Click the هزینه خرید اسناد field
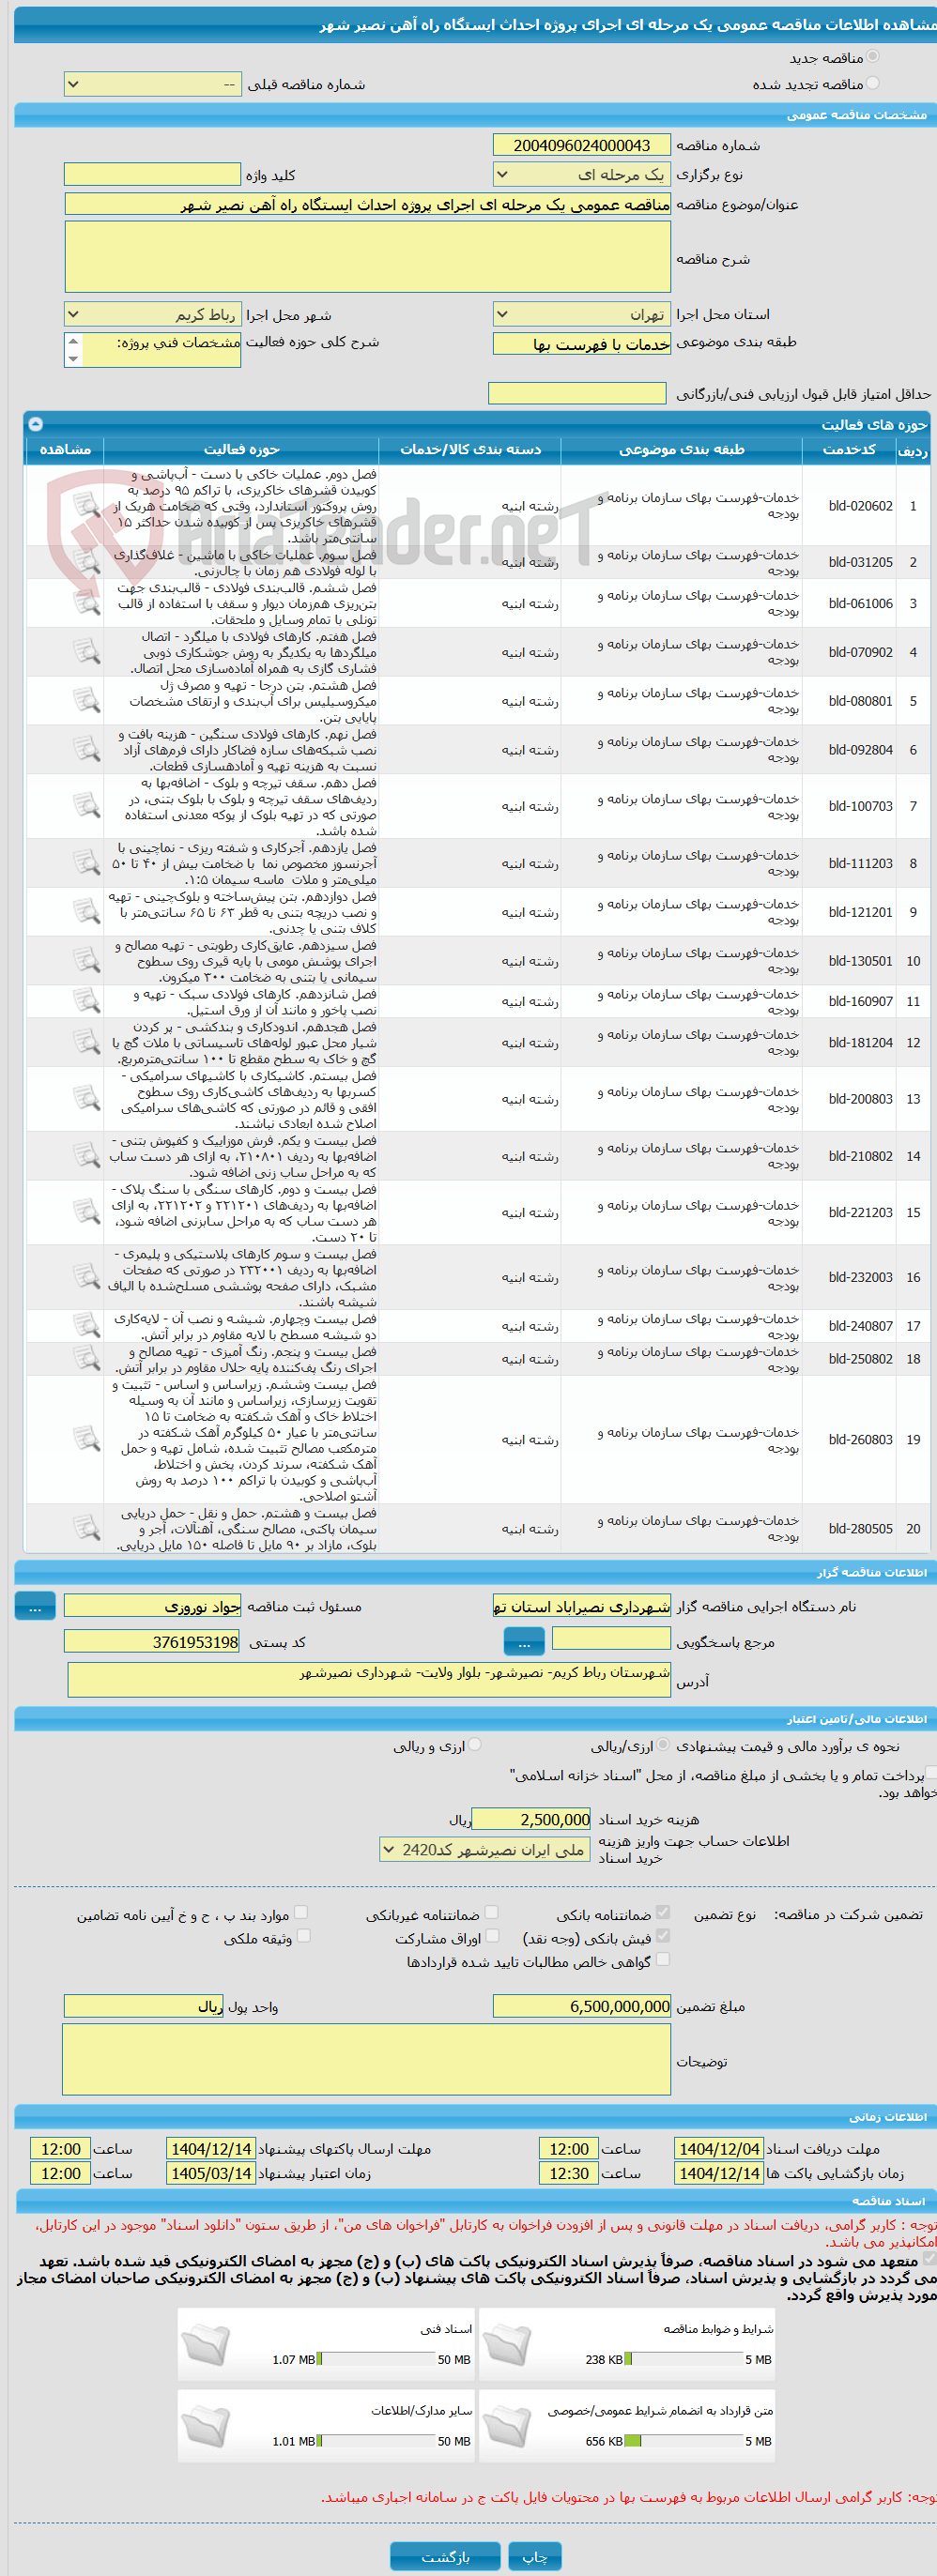Viewport: 937px width, 2576px height. 531,1819
